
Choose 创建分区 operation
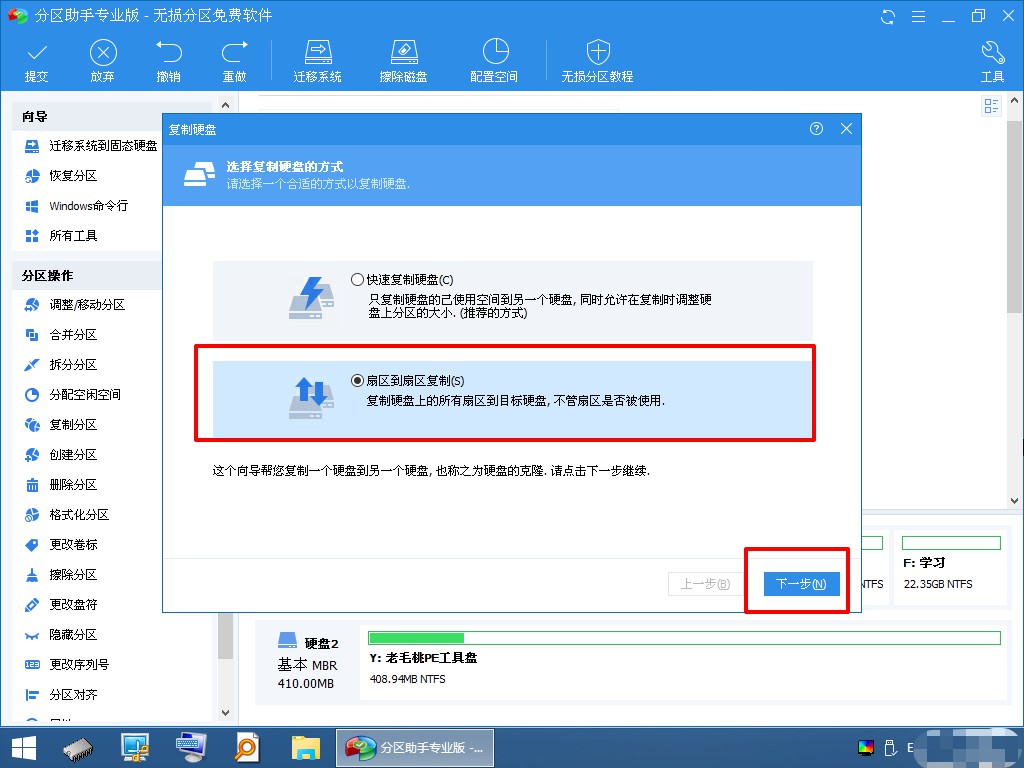pyautogui.click(x=61, y=455)
